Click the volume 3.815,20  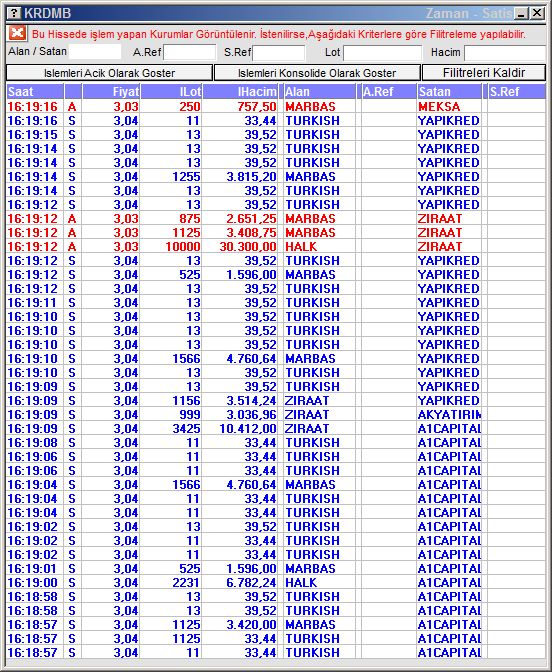240,177
